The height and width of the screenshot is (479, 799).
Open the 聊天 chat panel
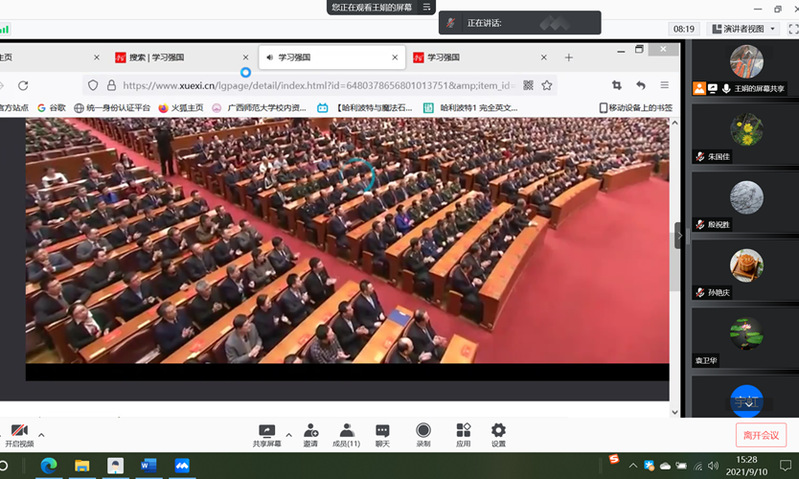point(382,432)
